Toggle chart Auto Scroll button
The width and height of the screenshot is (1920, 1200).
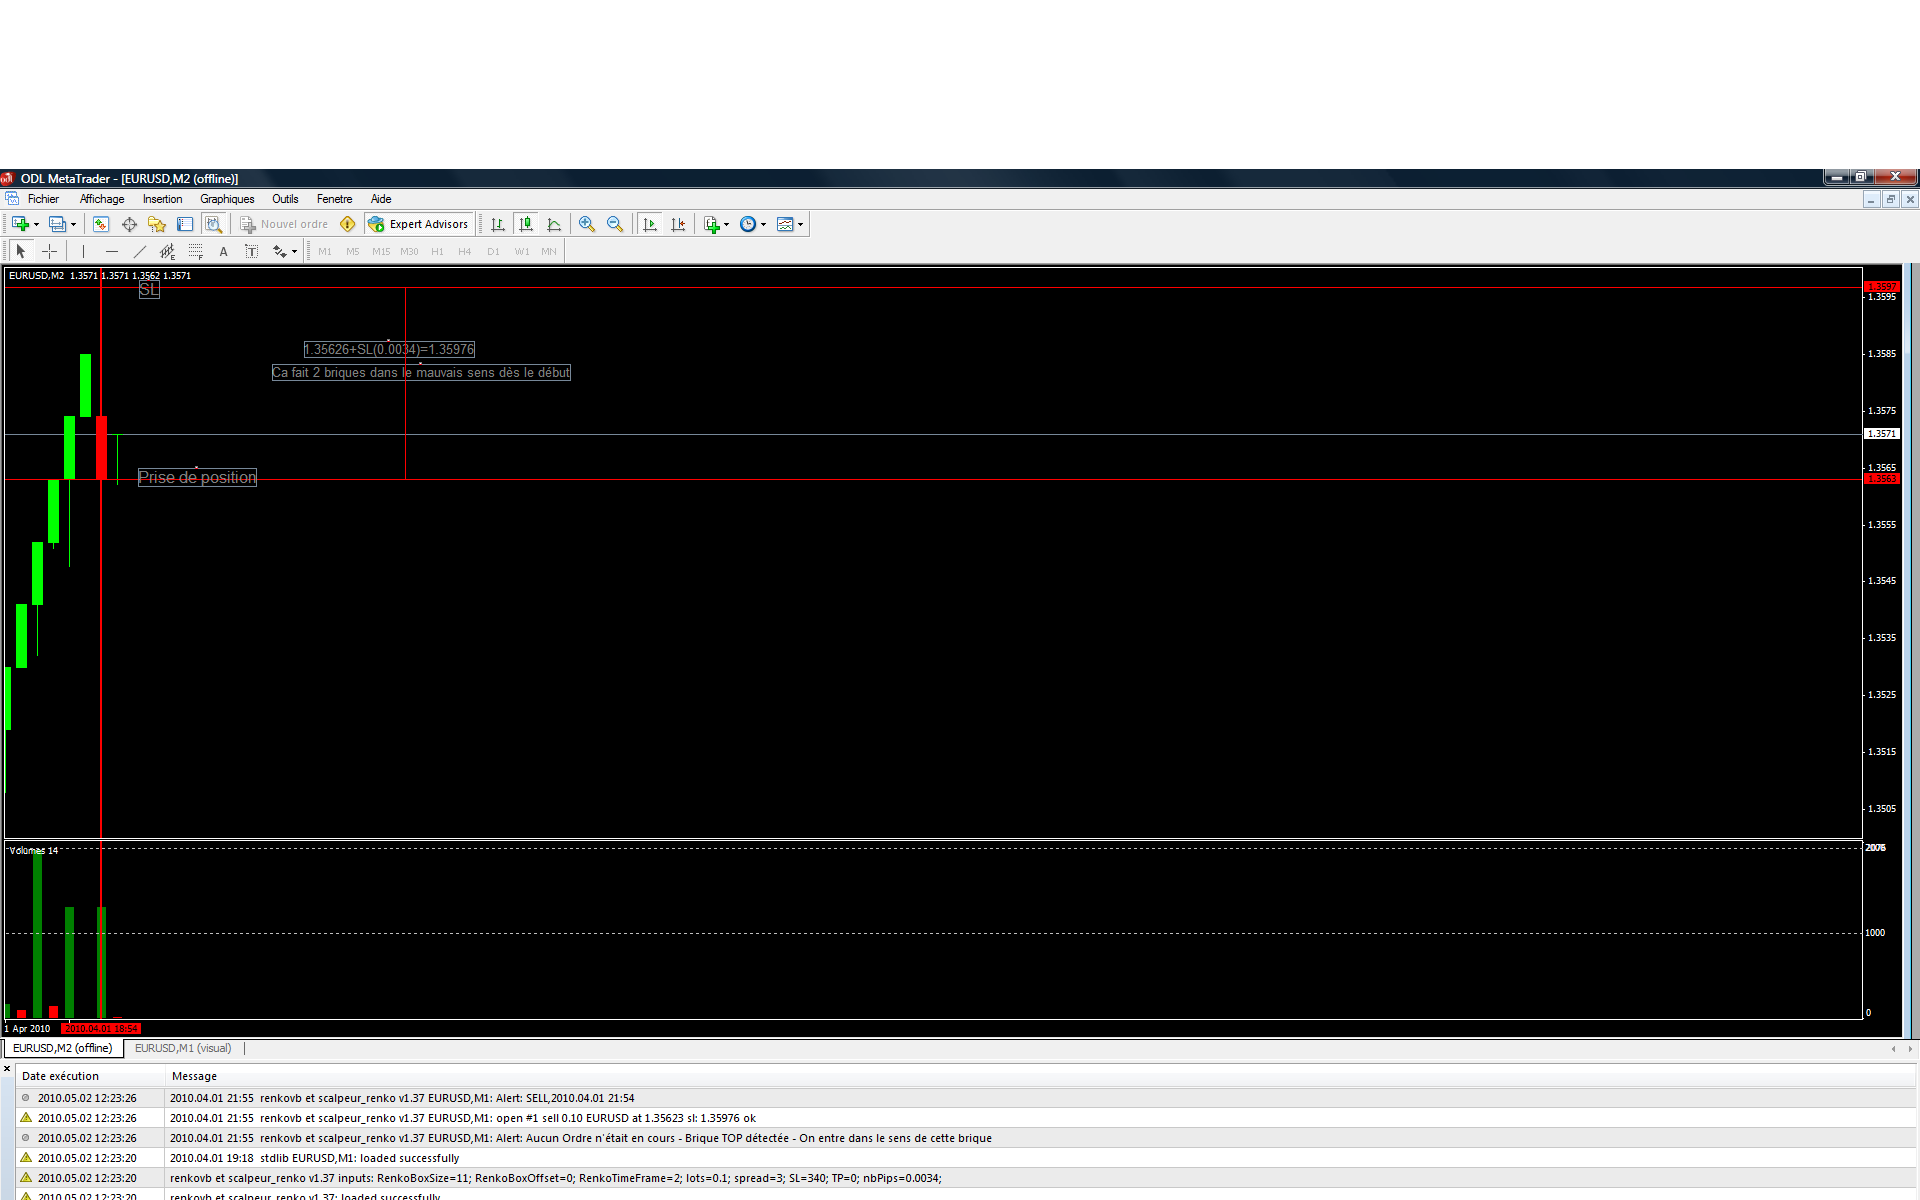click(651, 224)
